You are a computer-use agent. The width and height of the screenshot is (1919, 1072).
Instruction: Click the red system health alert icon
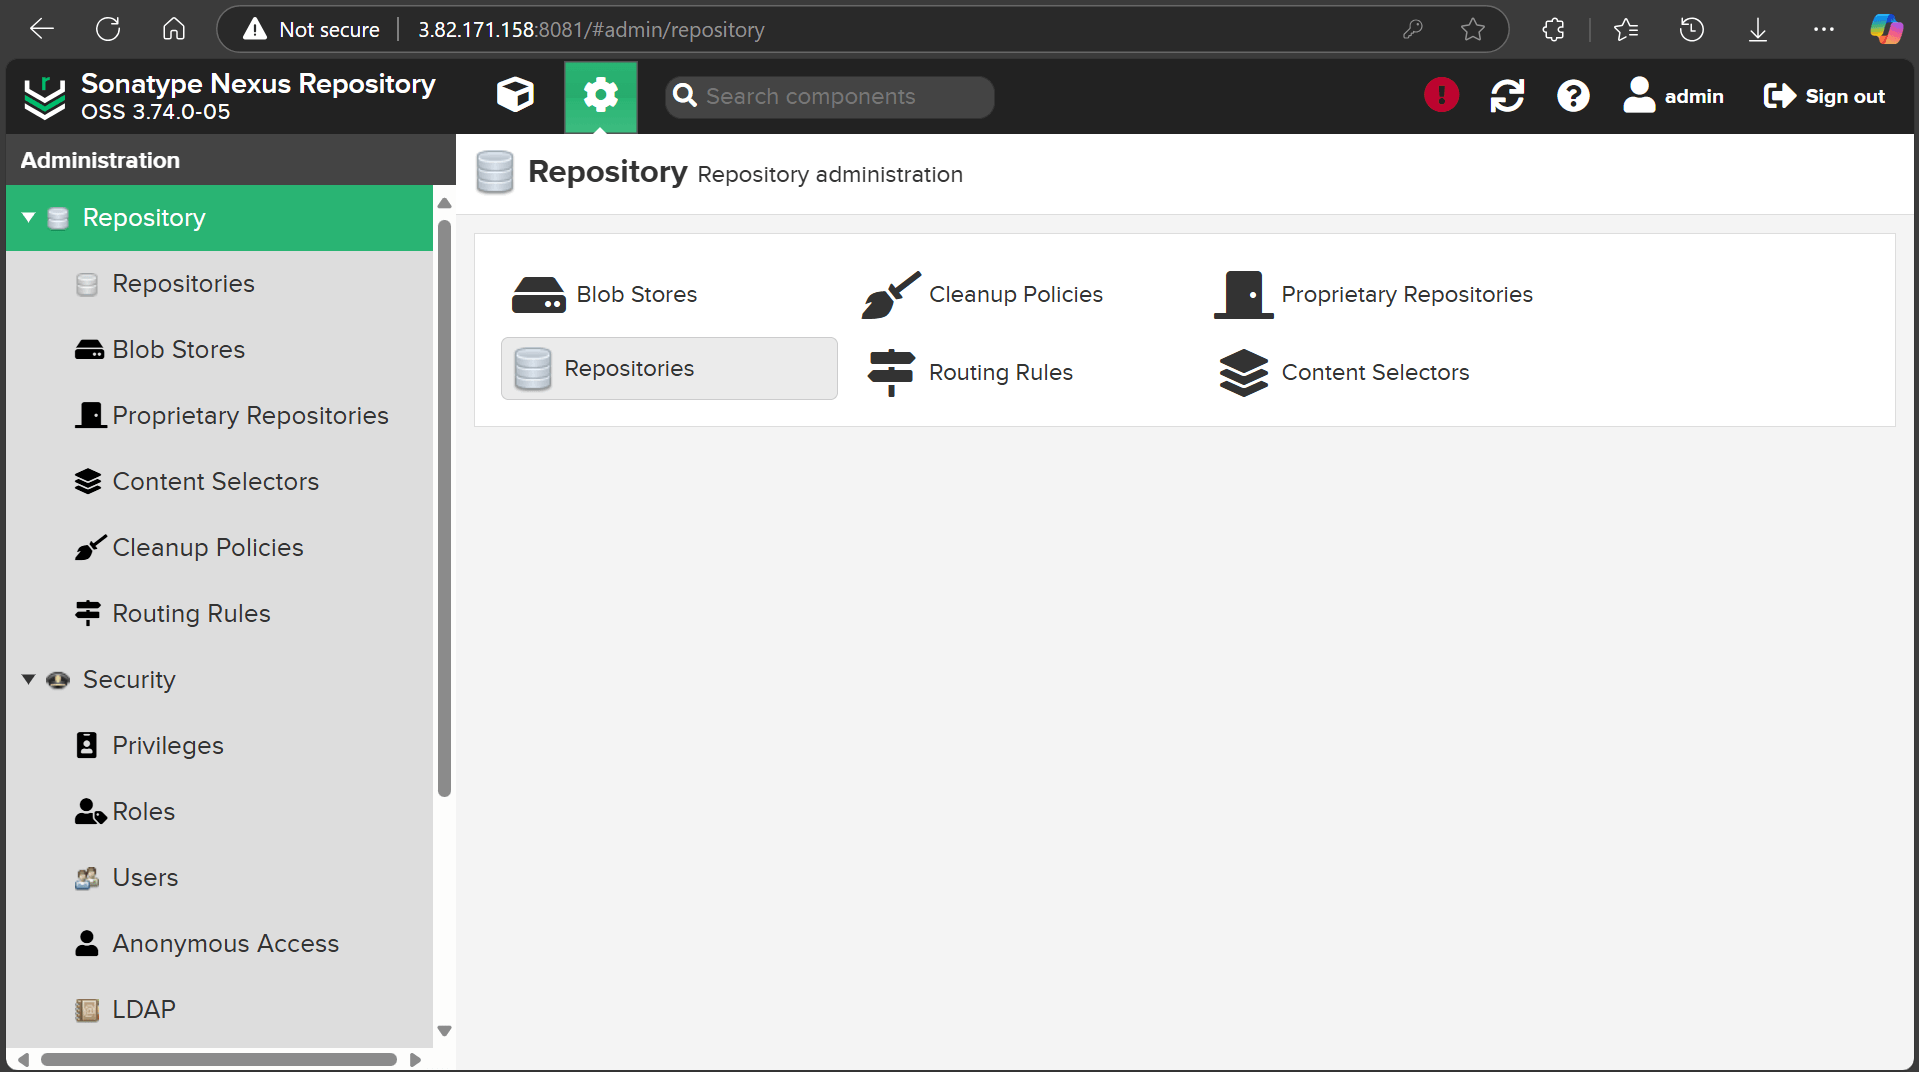click(1441, 95)
